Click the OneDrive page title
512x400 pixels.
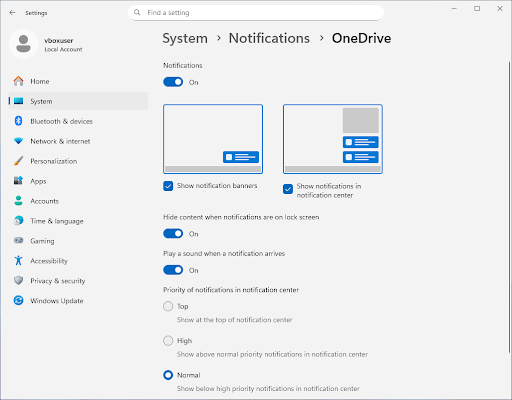(x=361, y=38)
